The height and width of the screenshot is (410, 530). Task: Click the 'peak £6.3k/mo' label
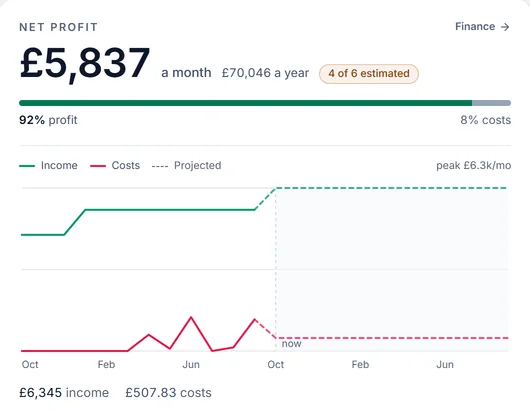pyautogui.click(x=474, y=166)
